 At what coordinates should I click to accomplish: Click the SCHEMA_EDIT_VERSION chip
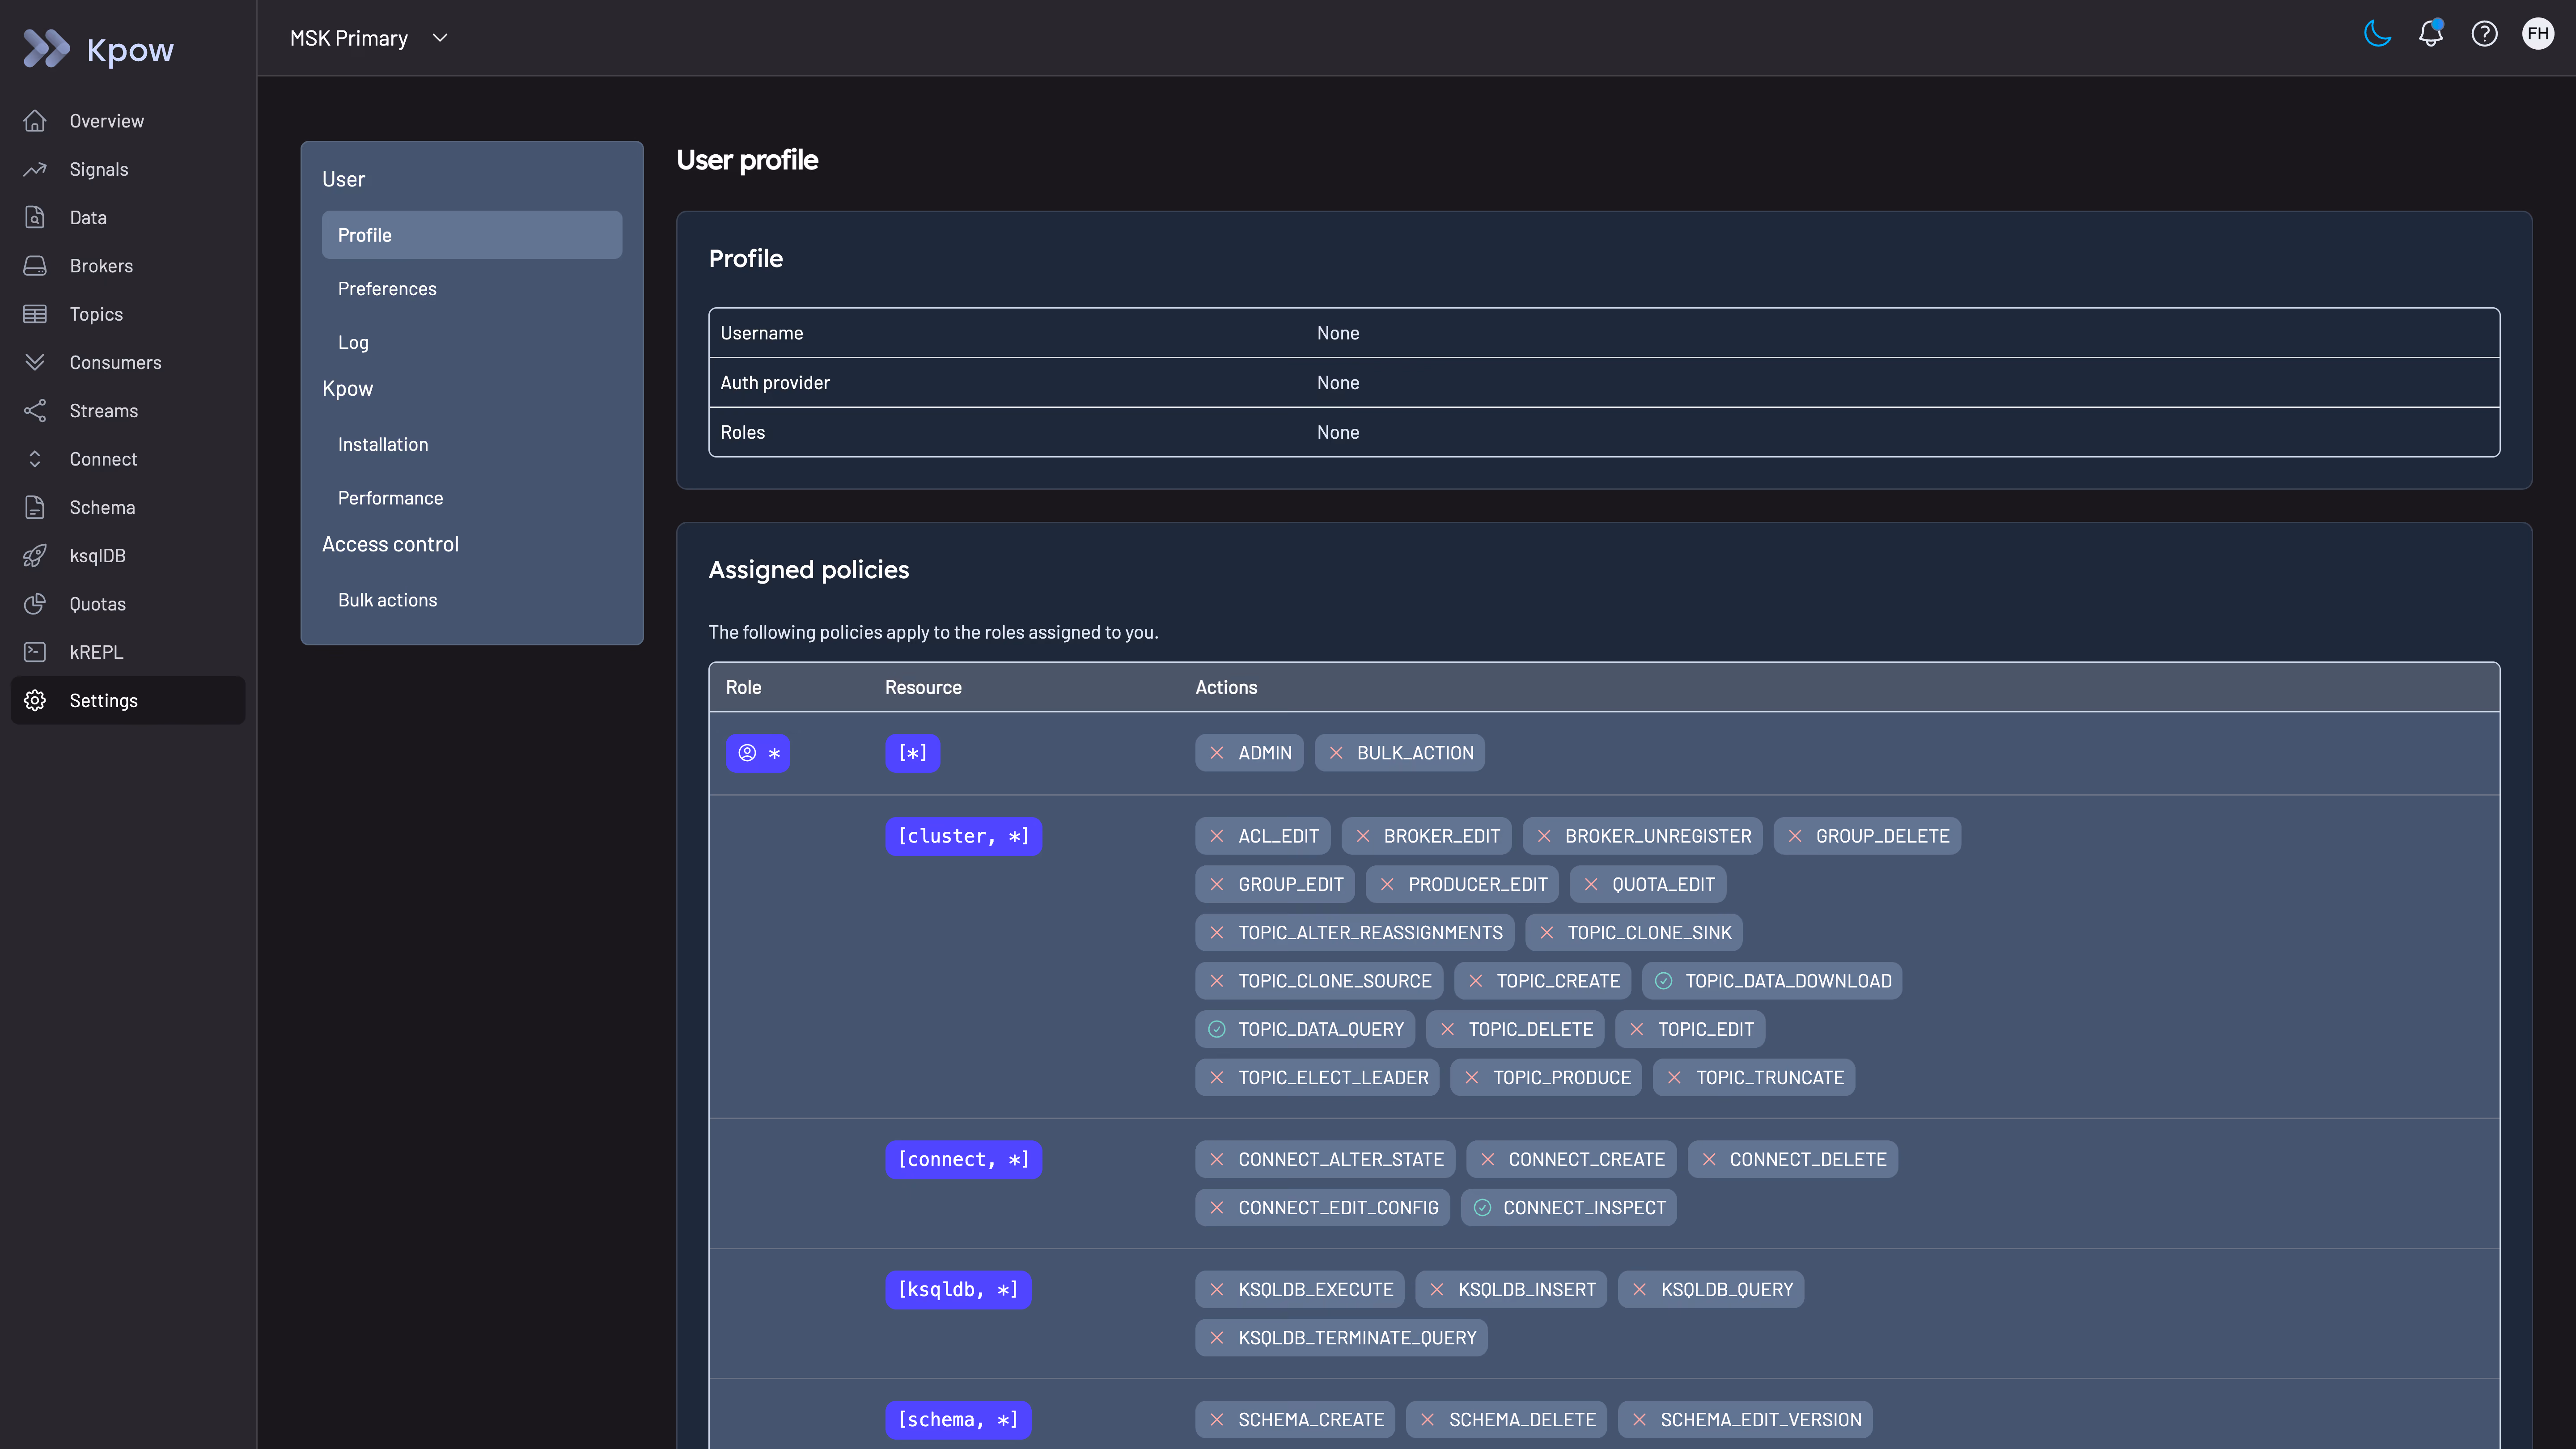point(1746,1420)
